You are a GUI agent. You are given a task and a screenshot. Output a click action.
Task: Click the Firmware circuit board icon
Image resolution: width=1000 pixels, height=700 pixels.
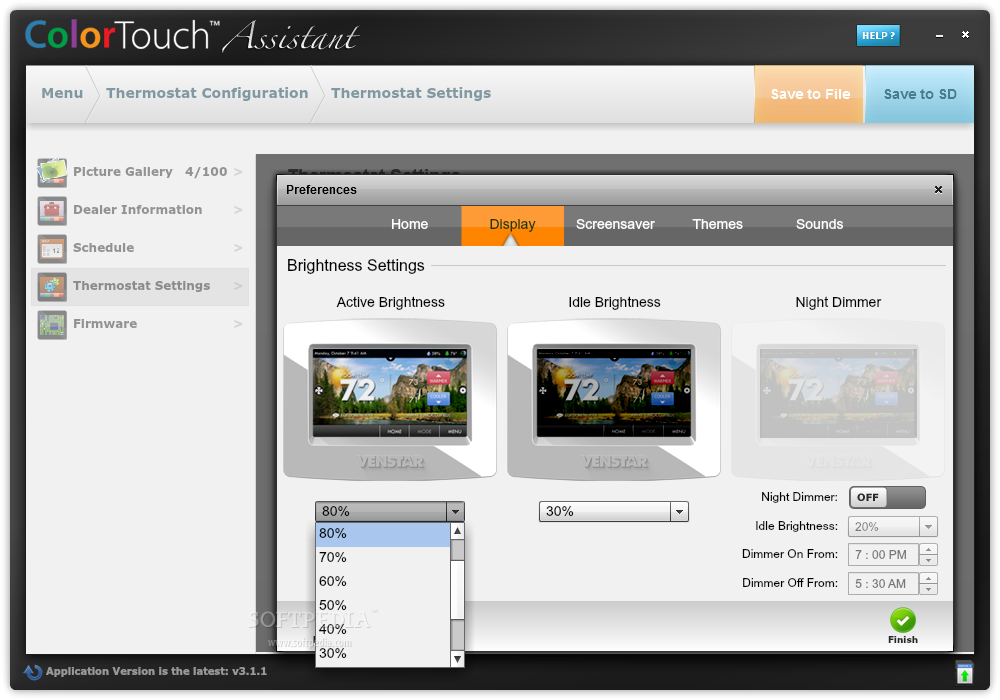click(52, 324)
